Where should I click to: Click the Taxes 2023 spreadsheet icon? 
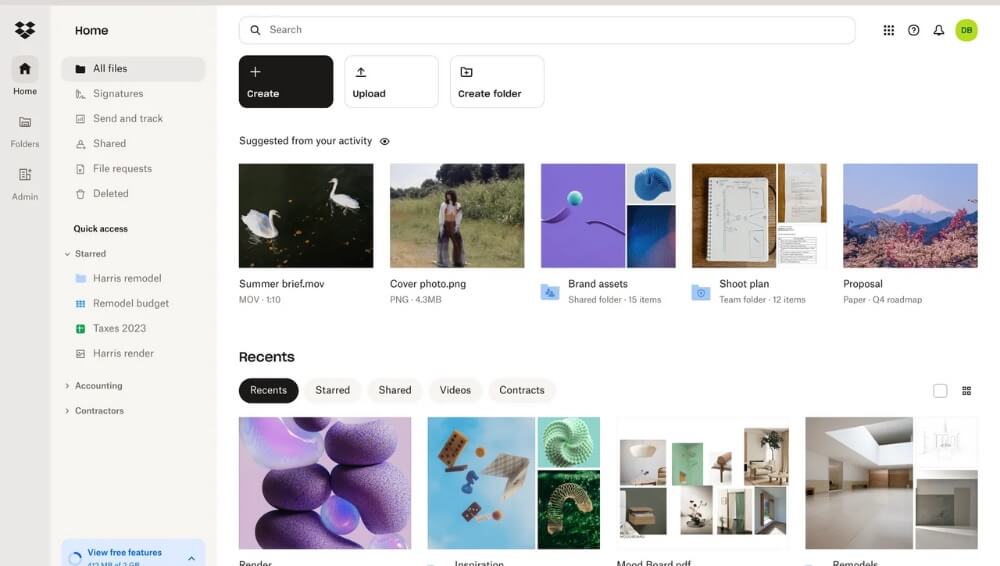click(80, 329)
